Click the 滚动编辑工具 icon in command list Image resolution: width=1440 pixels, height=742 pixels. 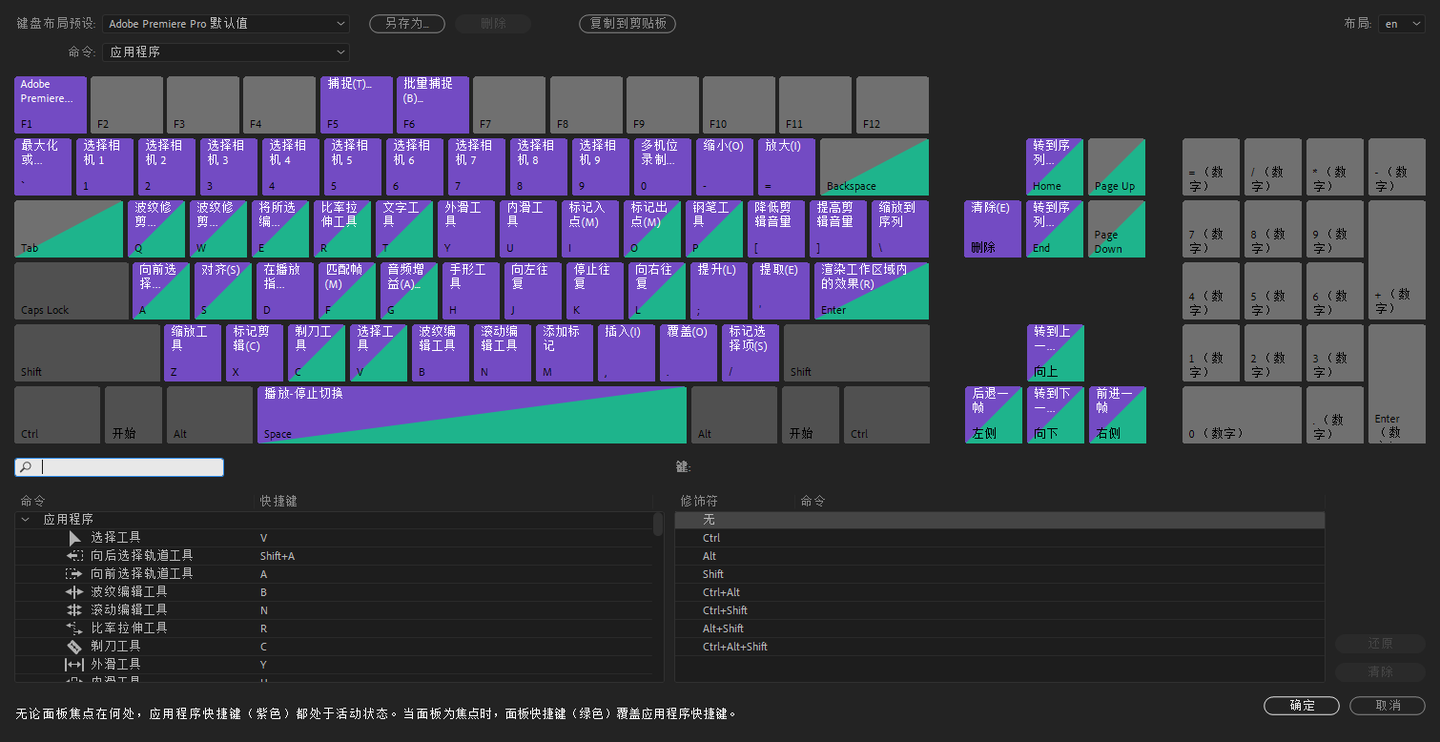click(74, 610)
